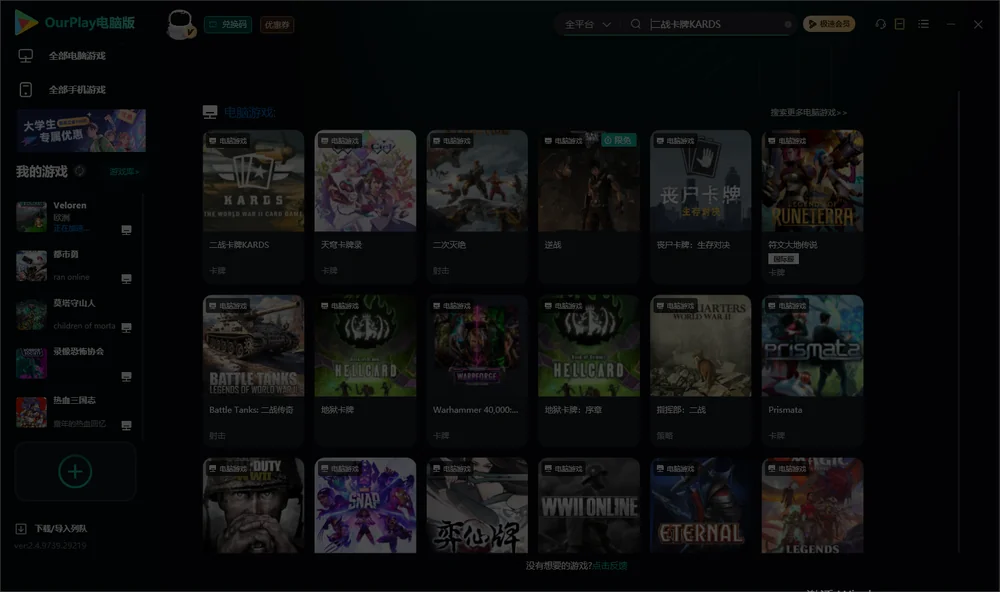The image size is (1000, 592).
Task: Open the Prismata game card
Action: click(812, 371)
